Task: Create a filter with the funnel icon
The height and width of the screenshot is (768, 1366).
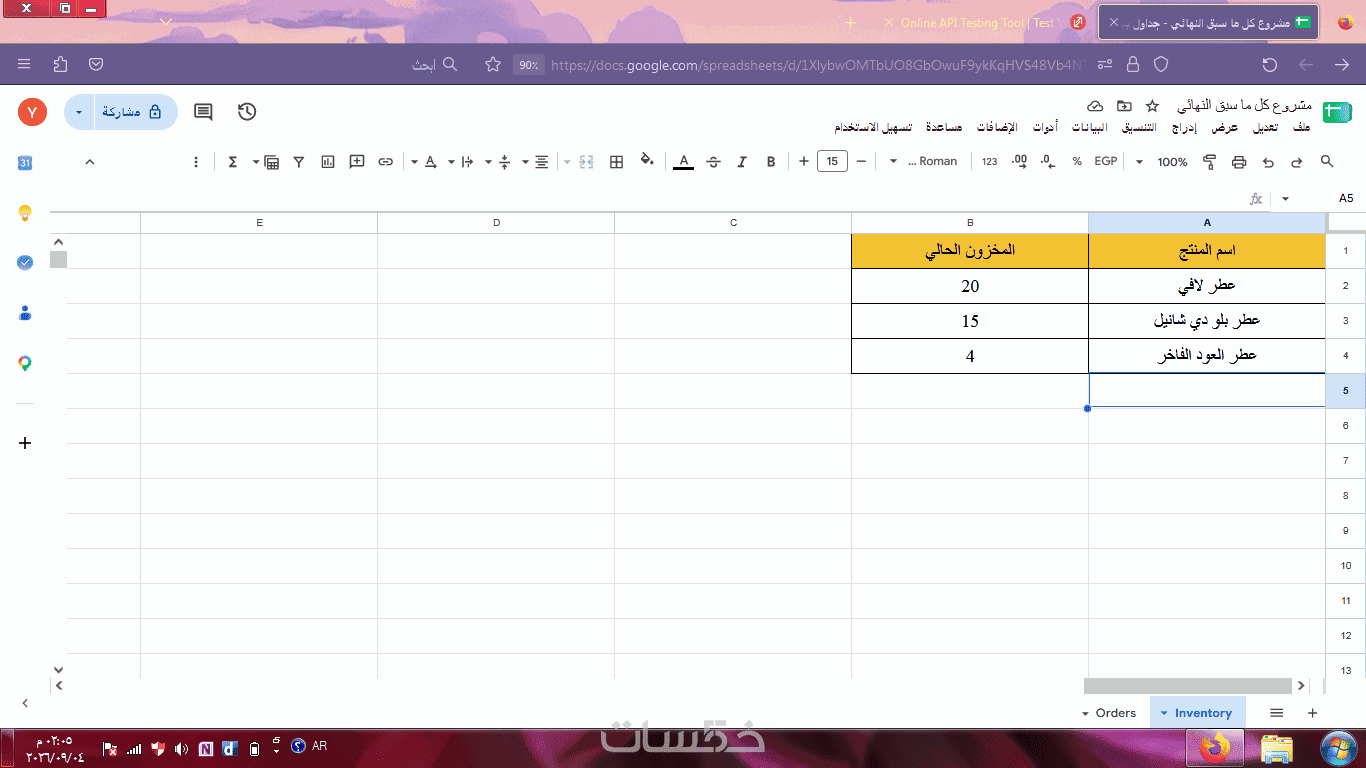Action: pos(299,162)
